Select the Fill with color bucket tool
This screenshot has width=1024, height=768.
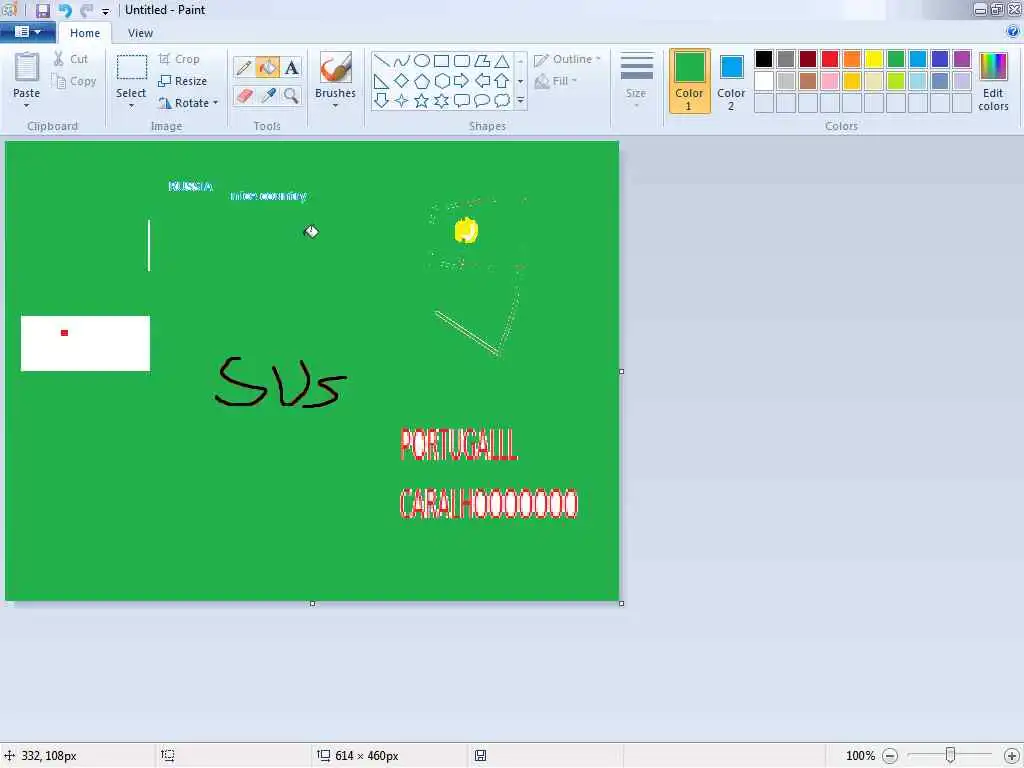pos(268,67)
